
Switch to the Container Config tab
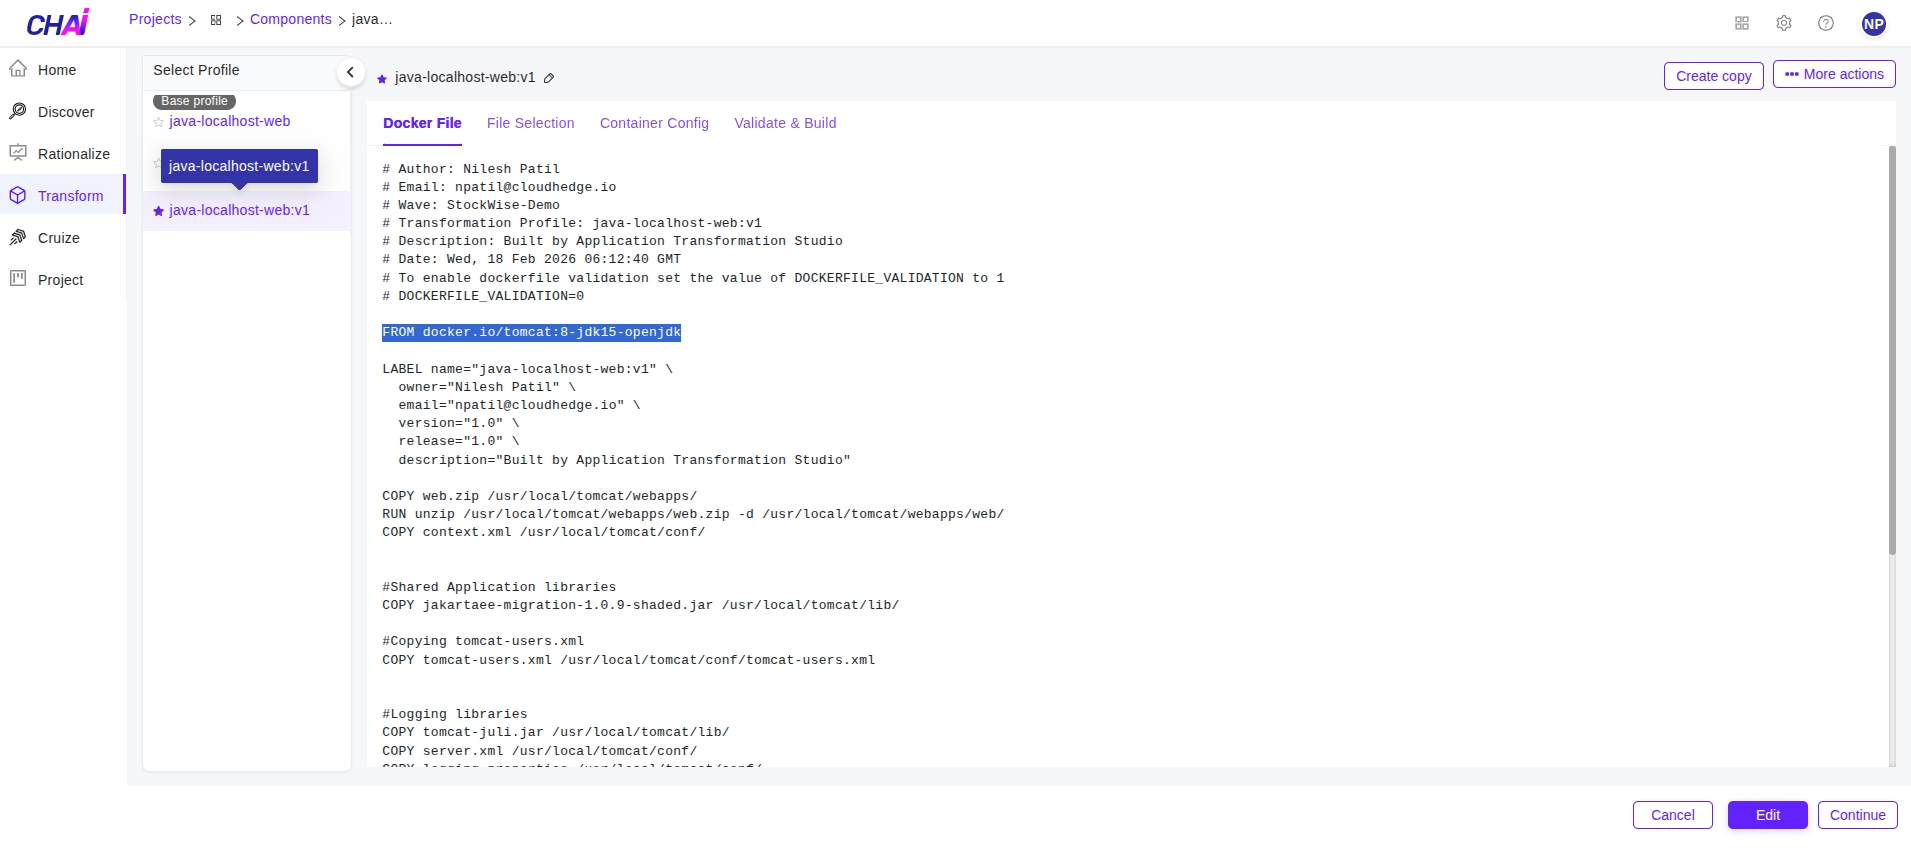654,123
